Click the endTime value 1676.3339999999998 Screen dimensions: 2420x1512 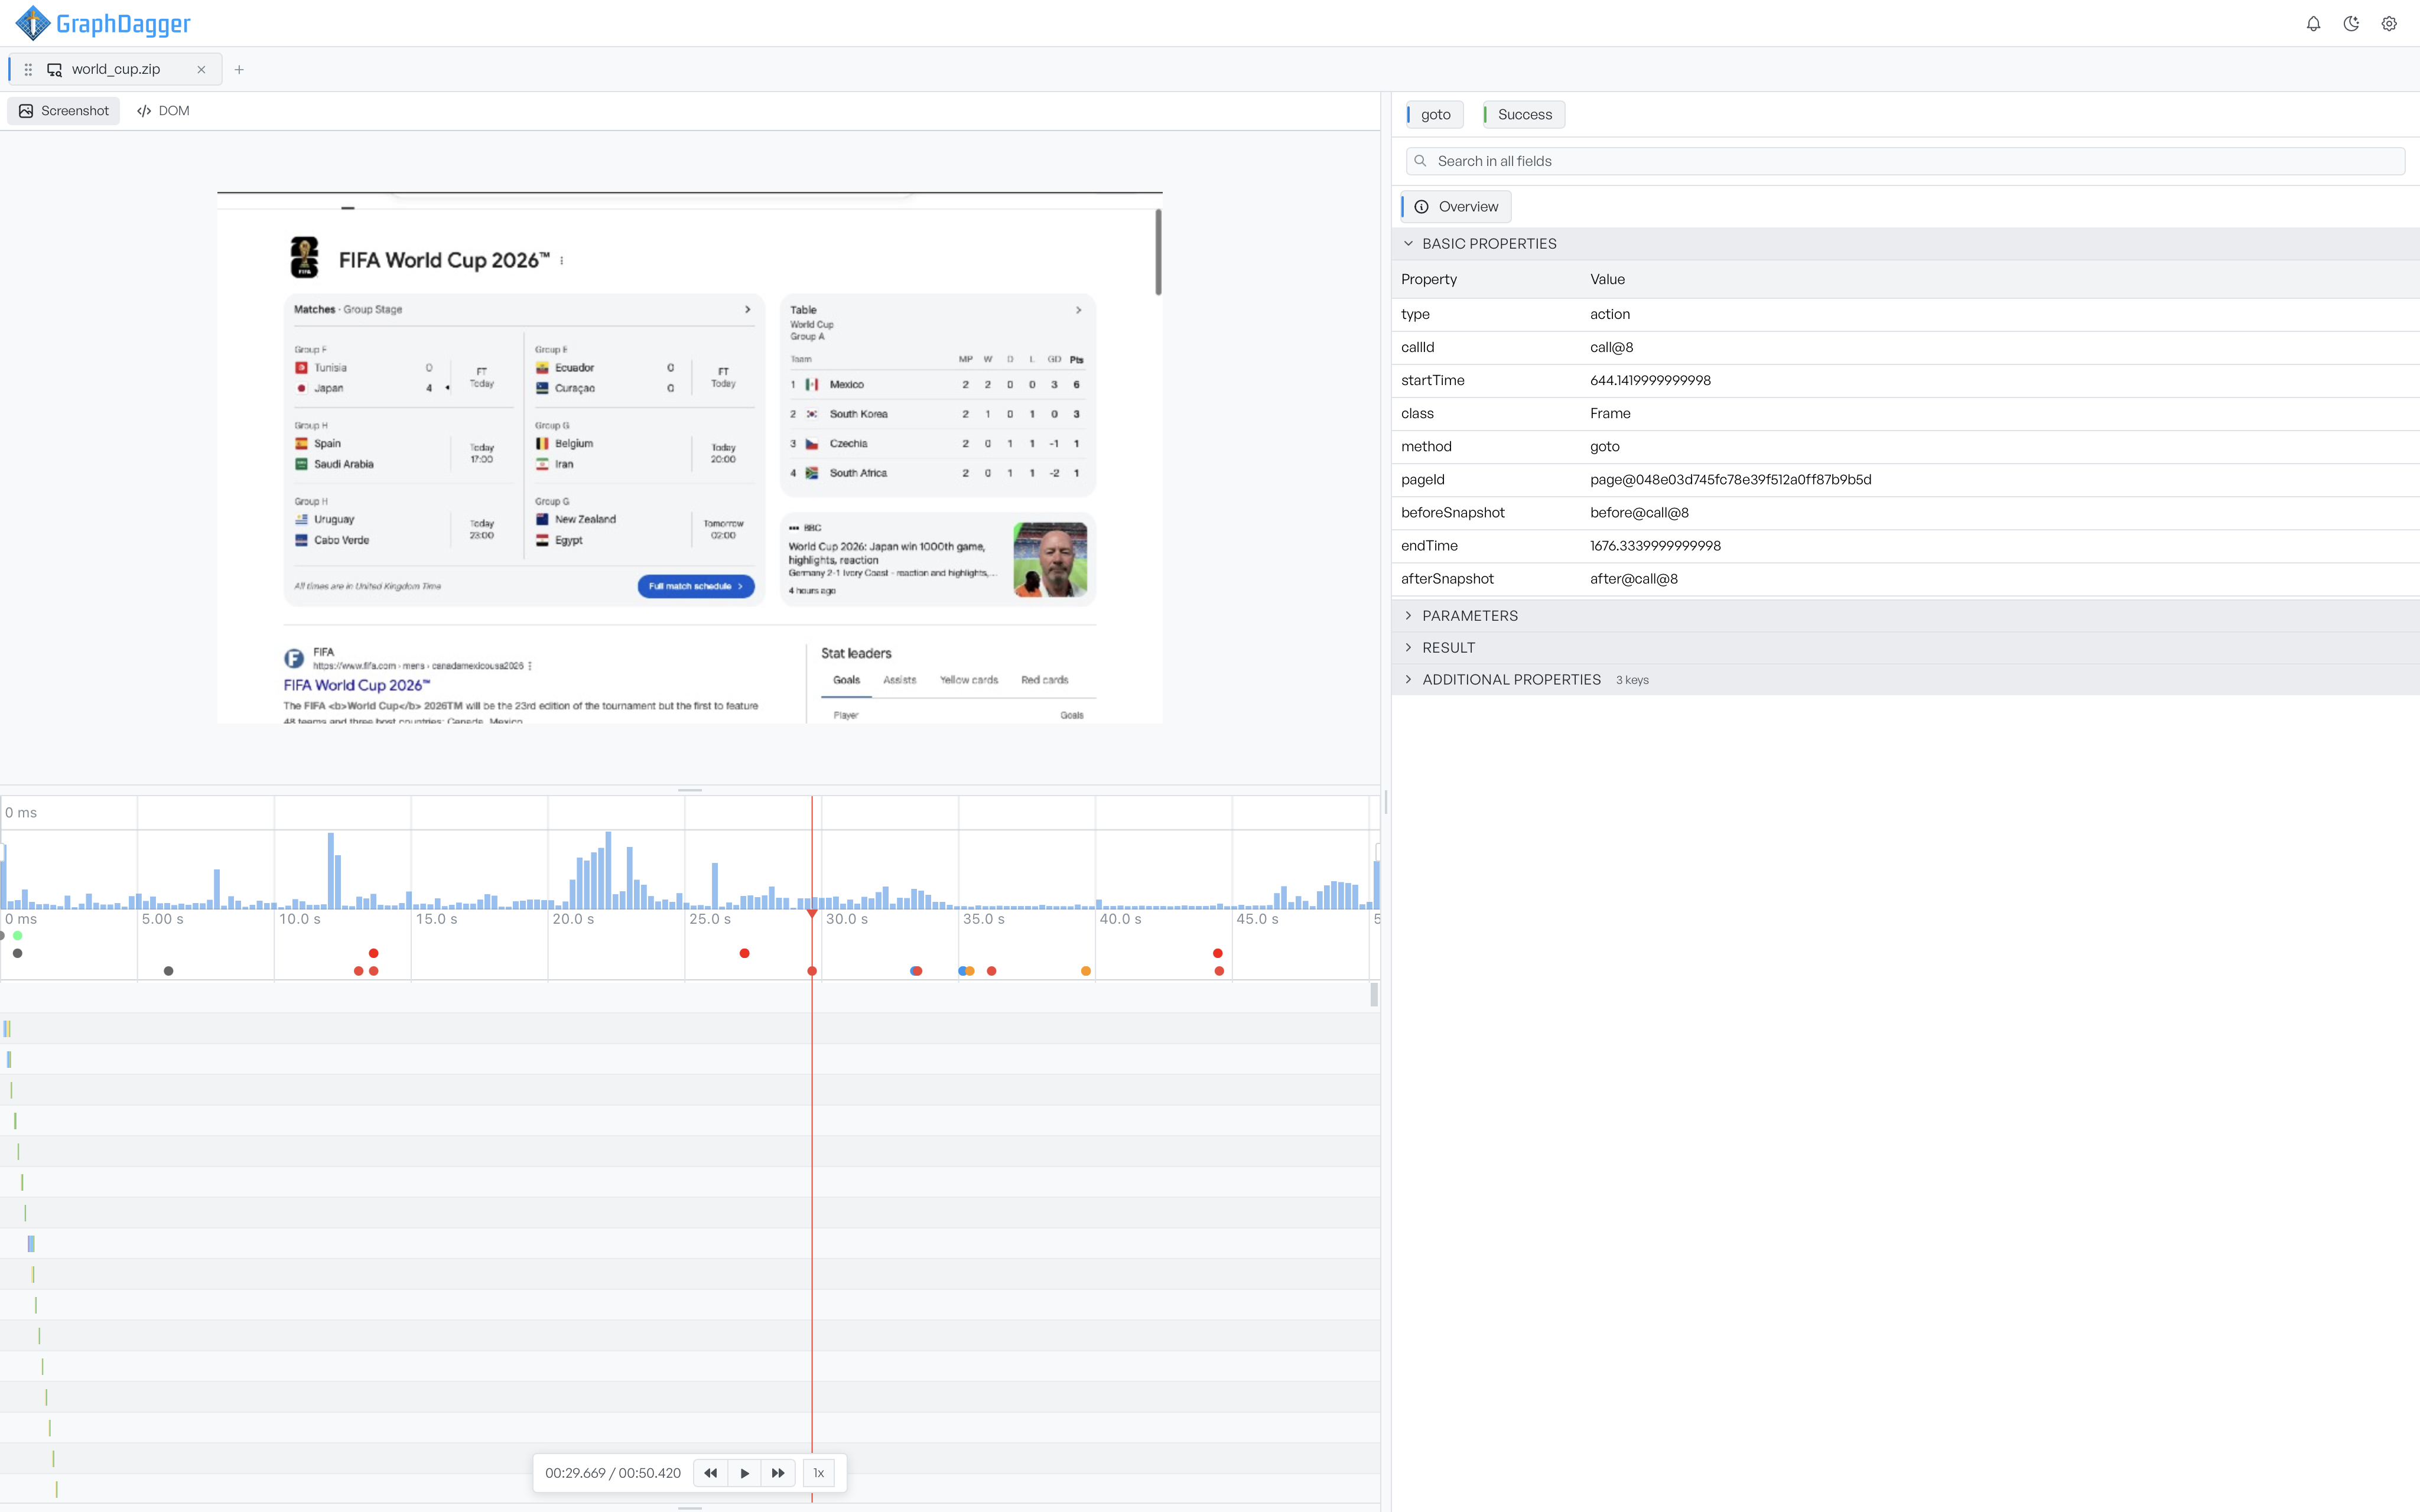click(x=1655, y=546)
